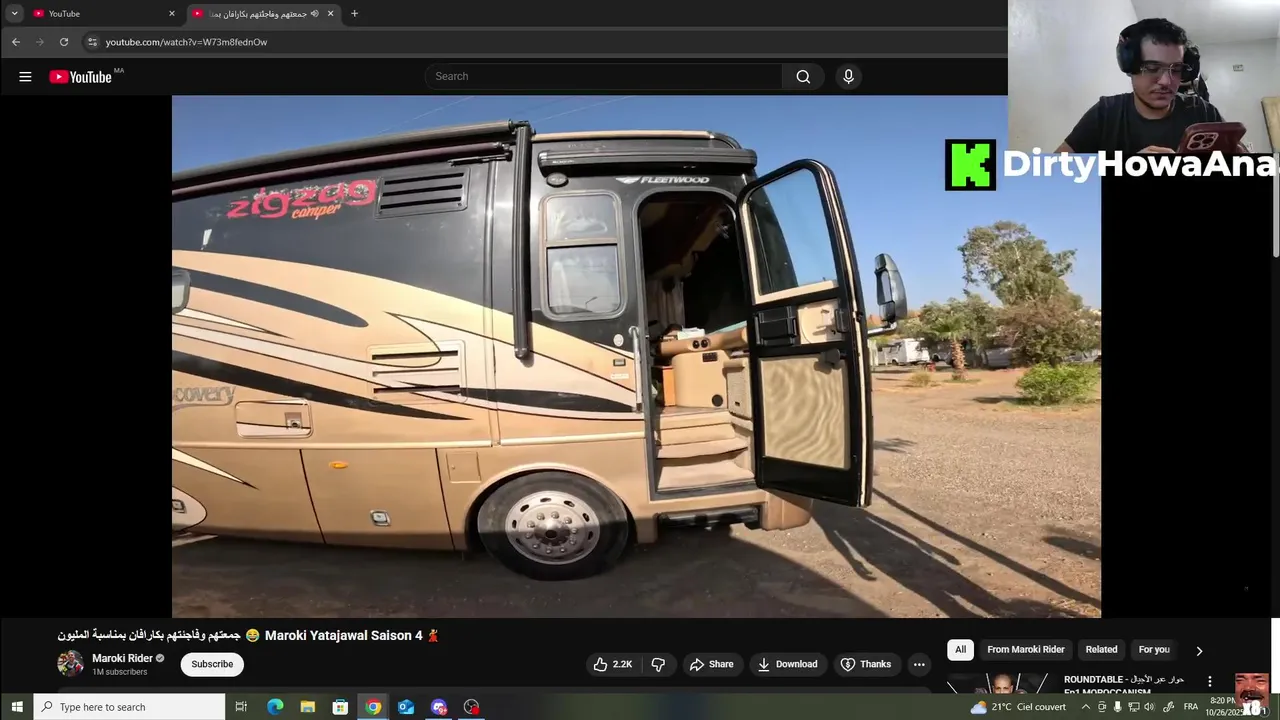The width and height of the screenshot is (1280, 720).
Task: Launch Microsoft Edge from taskbar
Action: point(275,707)
